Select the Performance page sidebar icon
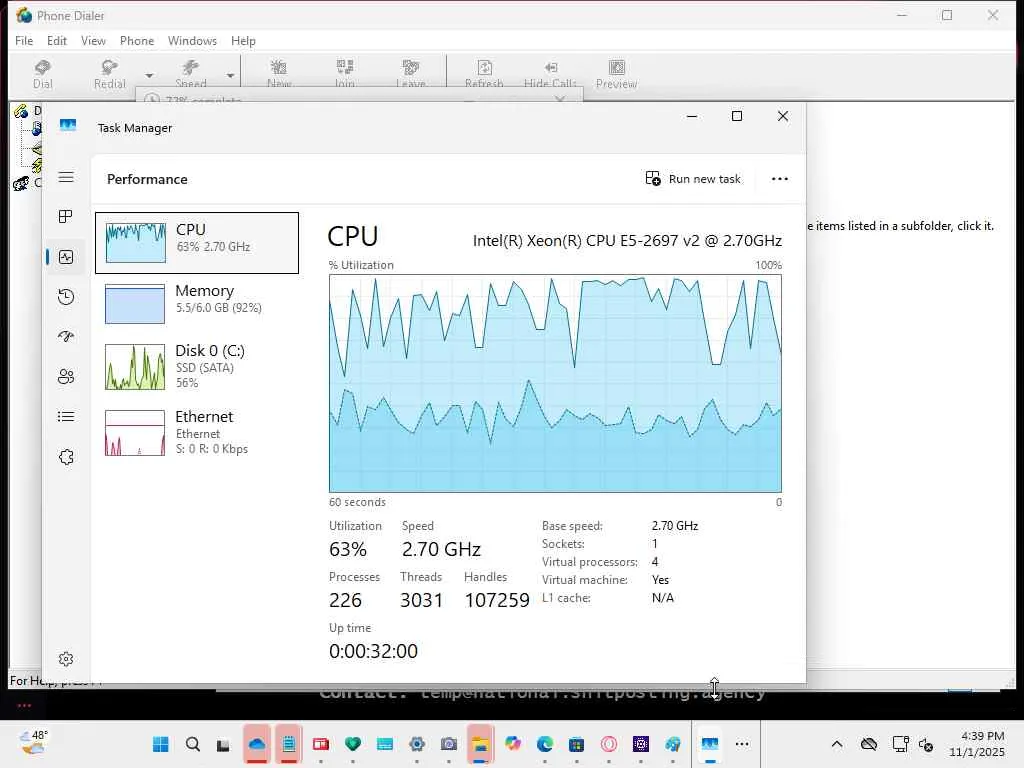1024x768 pixels. tap(66, 257)
